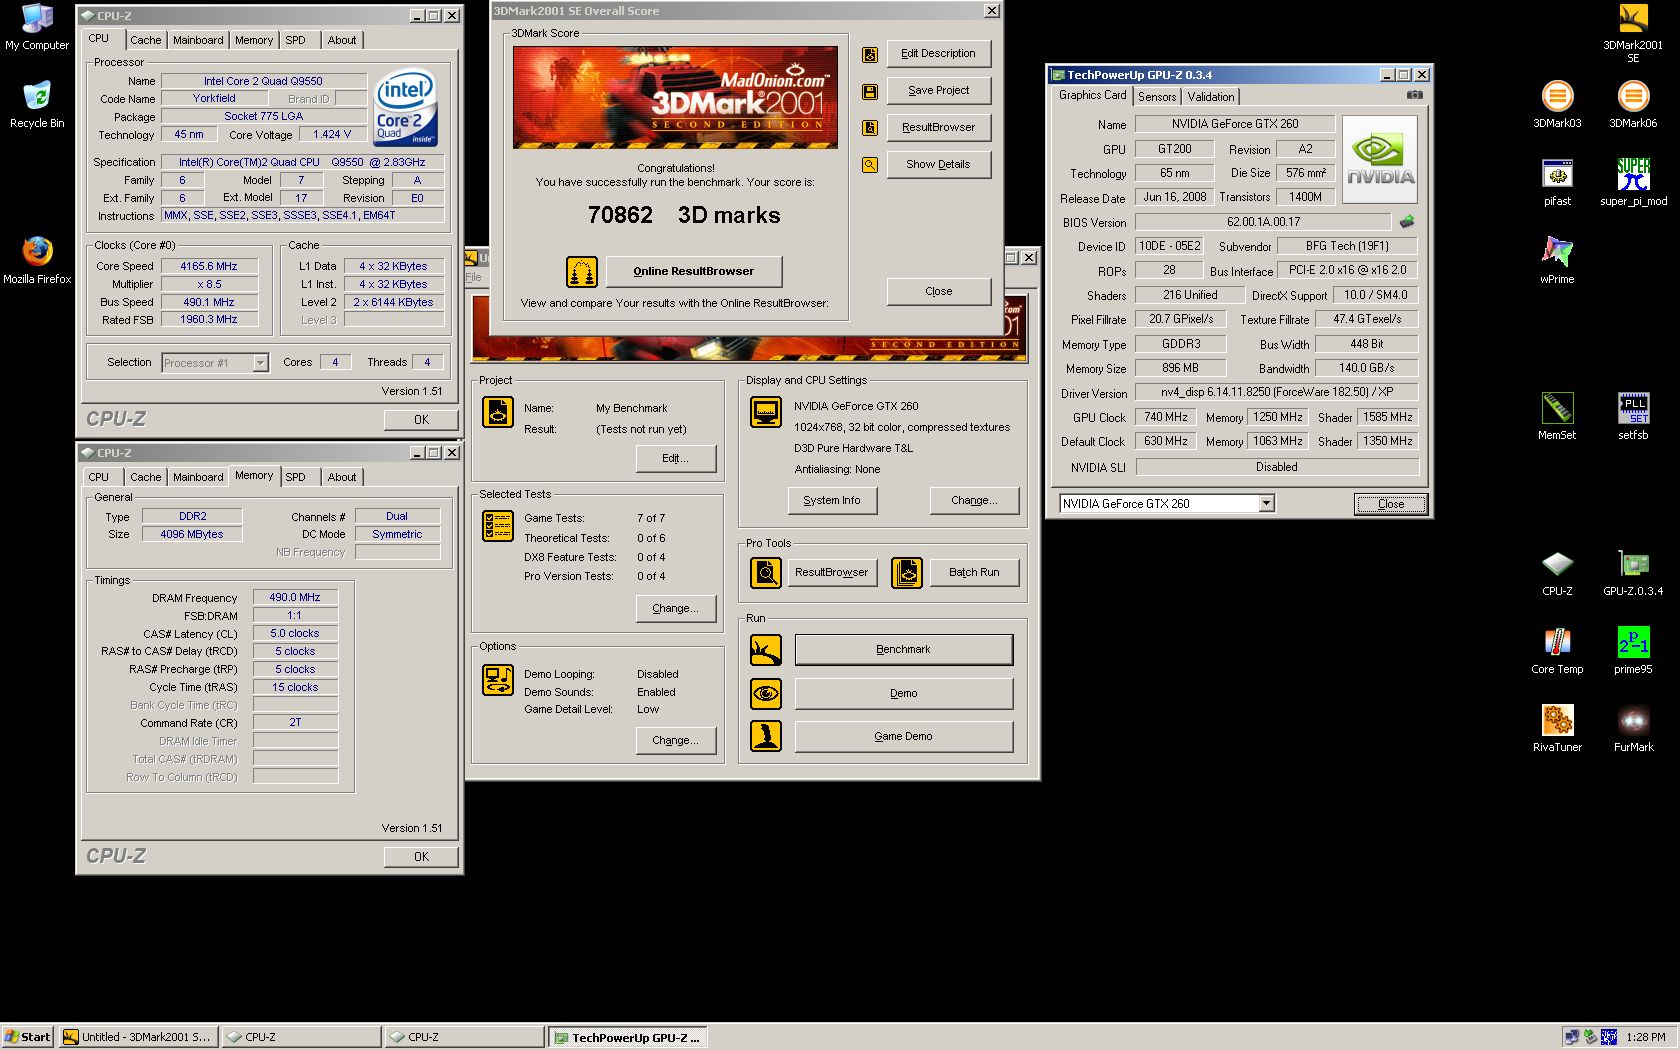Viewport: 1680px width, 1050px height.
Task: Click Show Details button
Action: click(938, 164)
